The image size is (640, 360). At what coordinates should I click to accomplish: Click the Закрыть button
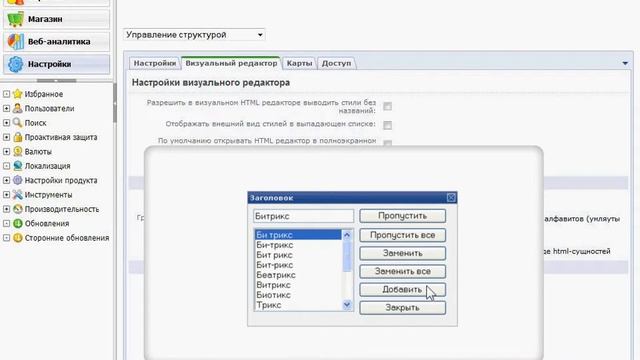(x=402, y=307)
